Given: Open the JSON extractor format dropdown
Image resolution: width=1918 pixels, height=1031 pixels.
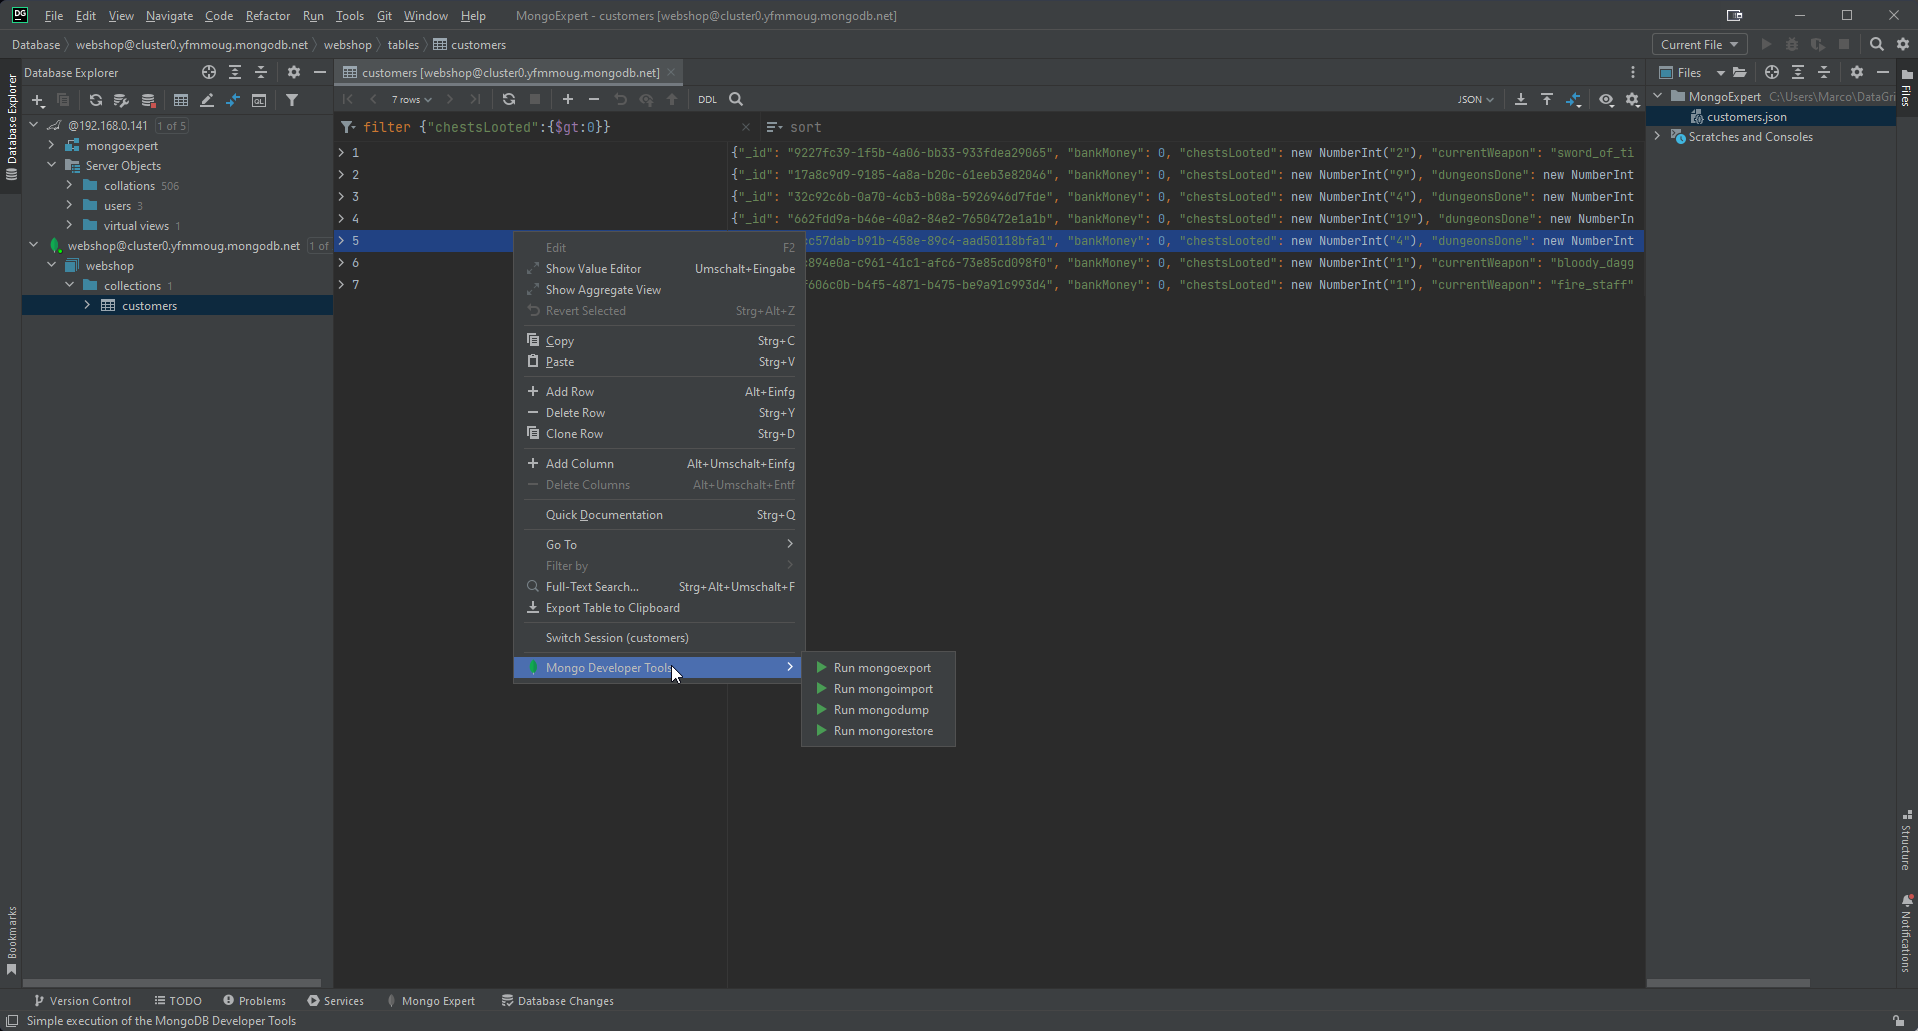Looking at the screenshot, I should (1475, 99).
